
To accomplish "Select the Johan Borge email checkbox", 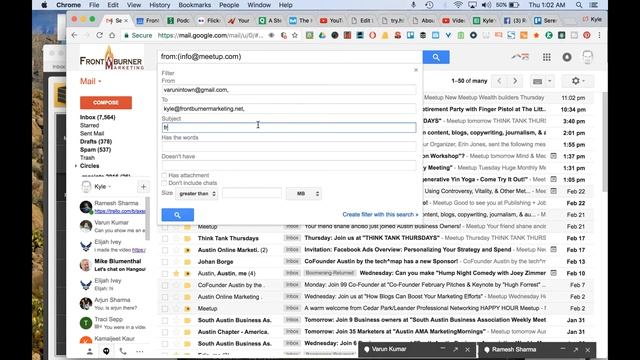I will [165, 262].
